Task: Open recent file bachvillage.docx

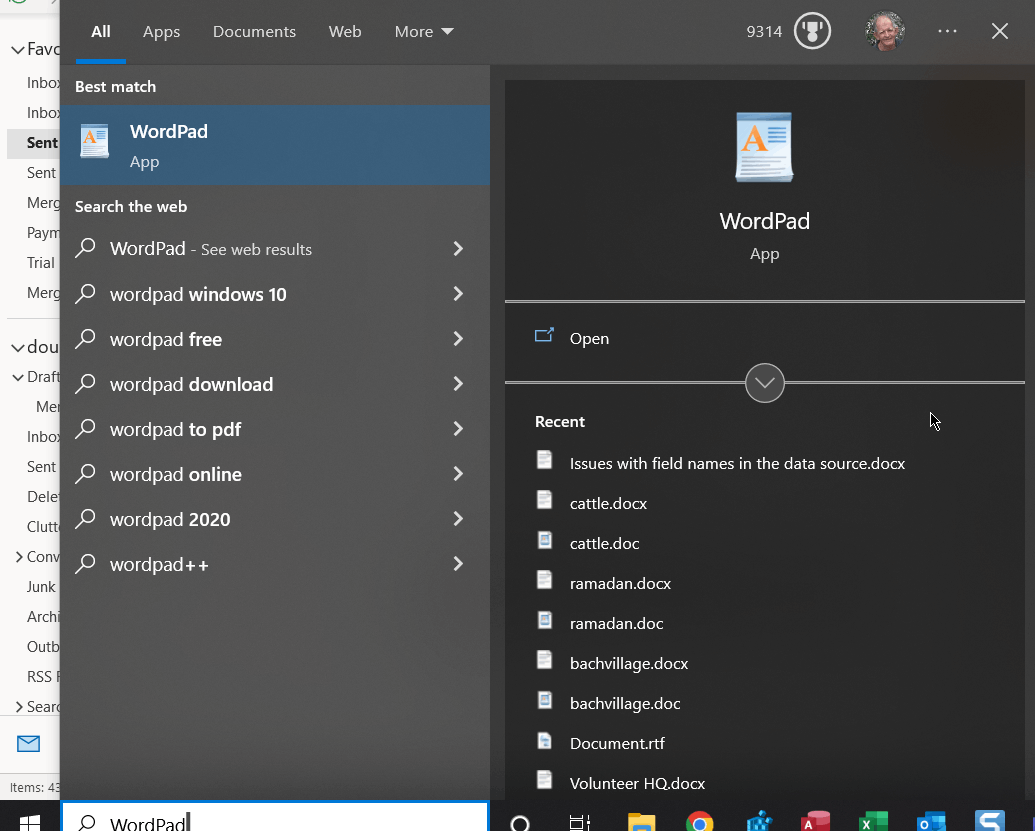Action: [628, 663]
